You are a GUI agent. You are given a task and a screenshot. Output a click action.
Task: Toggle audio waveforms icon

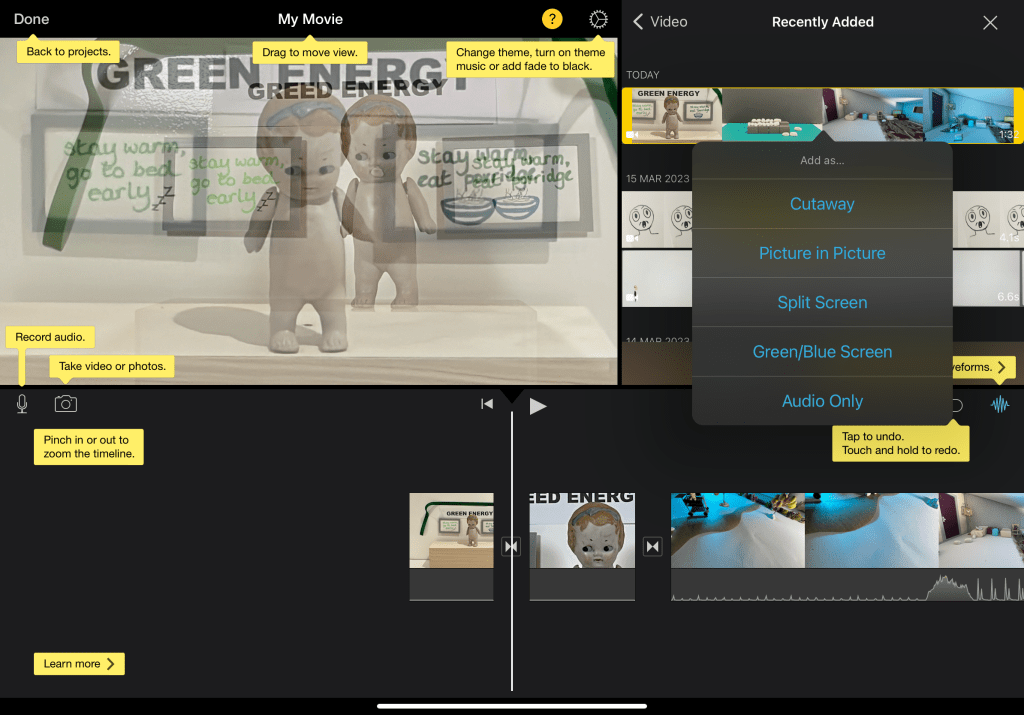999,405
